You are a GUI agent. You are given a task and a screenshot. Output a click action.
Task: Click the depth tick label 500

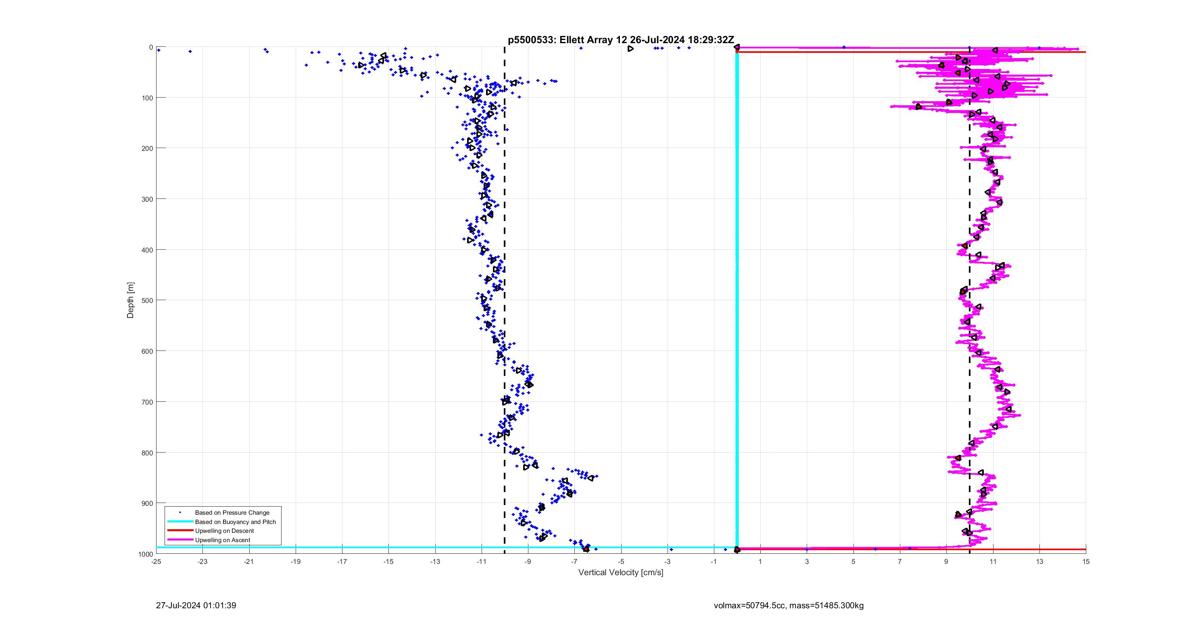(x=145, y=300)
